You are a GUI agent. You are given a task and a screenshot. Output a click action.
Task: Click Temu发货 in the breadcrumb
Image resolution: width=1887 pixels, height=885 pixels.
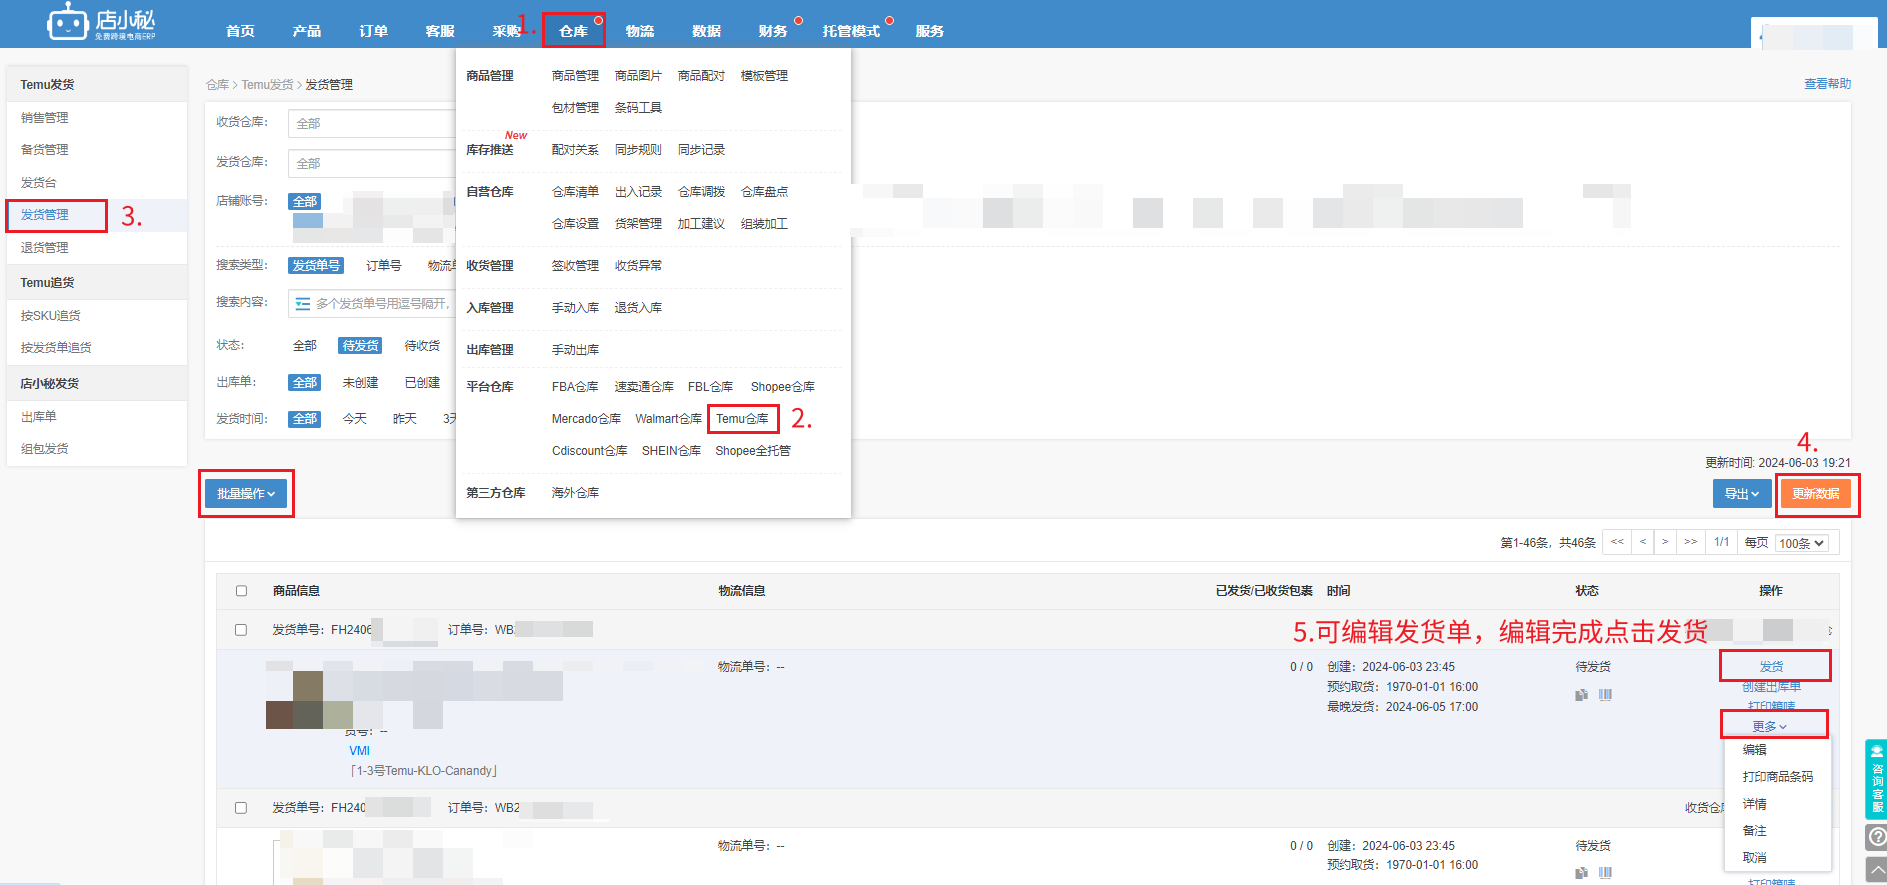(x=267, y=85)
